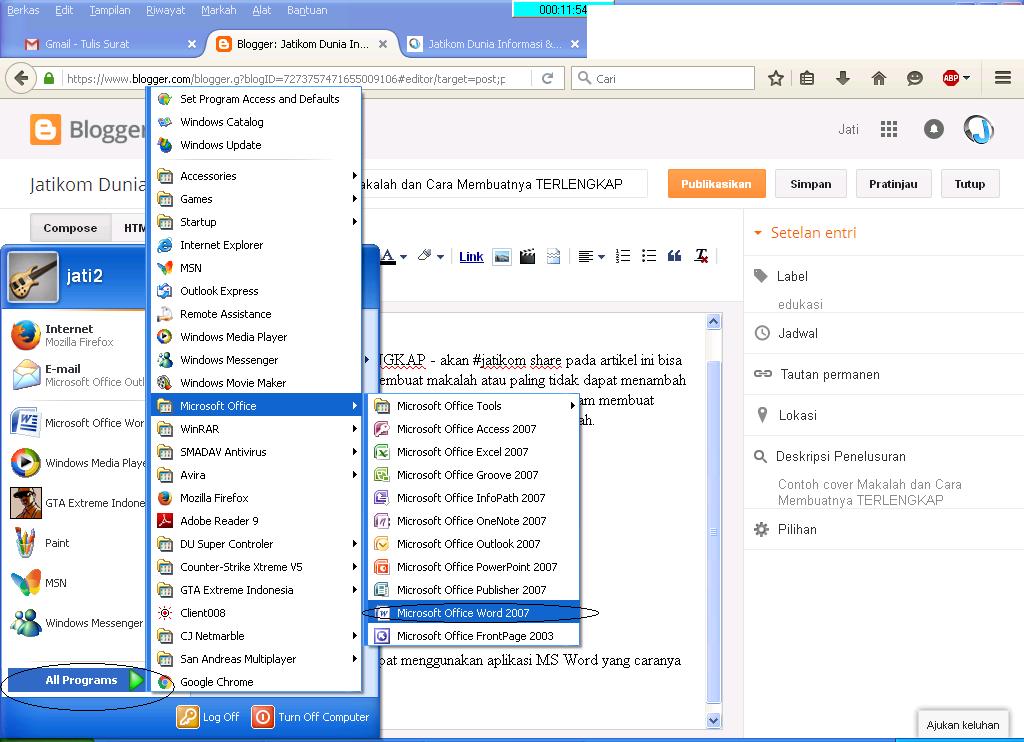Click Log Off button
Screen dimensions: 1024x742
pos(208,717)
